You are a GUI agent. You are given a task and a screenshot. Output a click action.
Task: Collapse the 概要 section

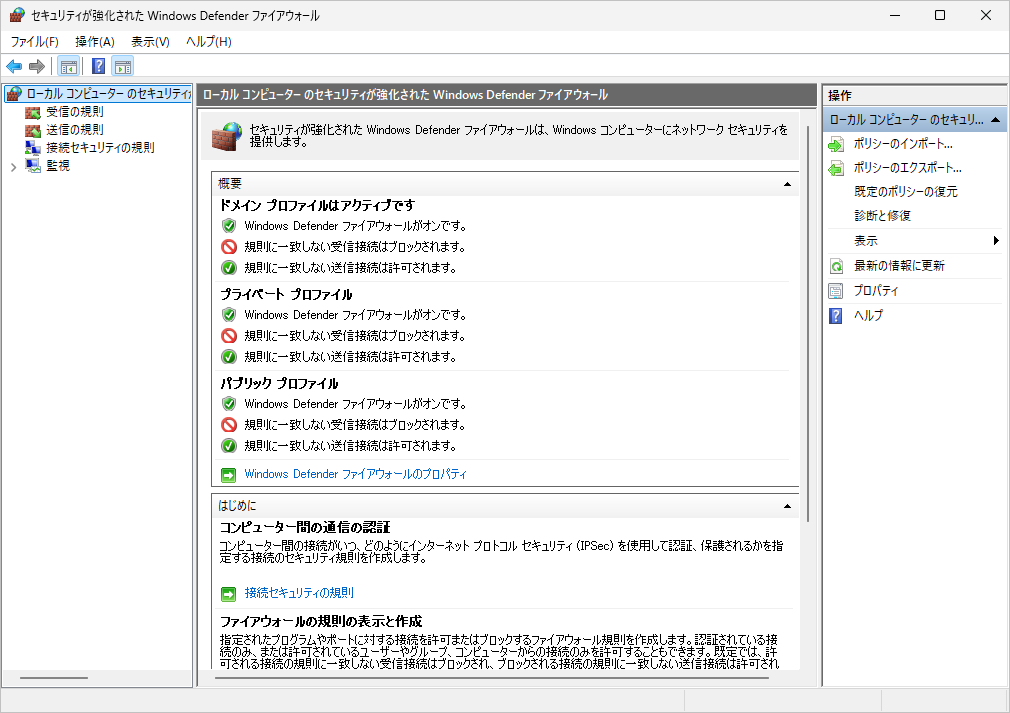point(787,184)
